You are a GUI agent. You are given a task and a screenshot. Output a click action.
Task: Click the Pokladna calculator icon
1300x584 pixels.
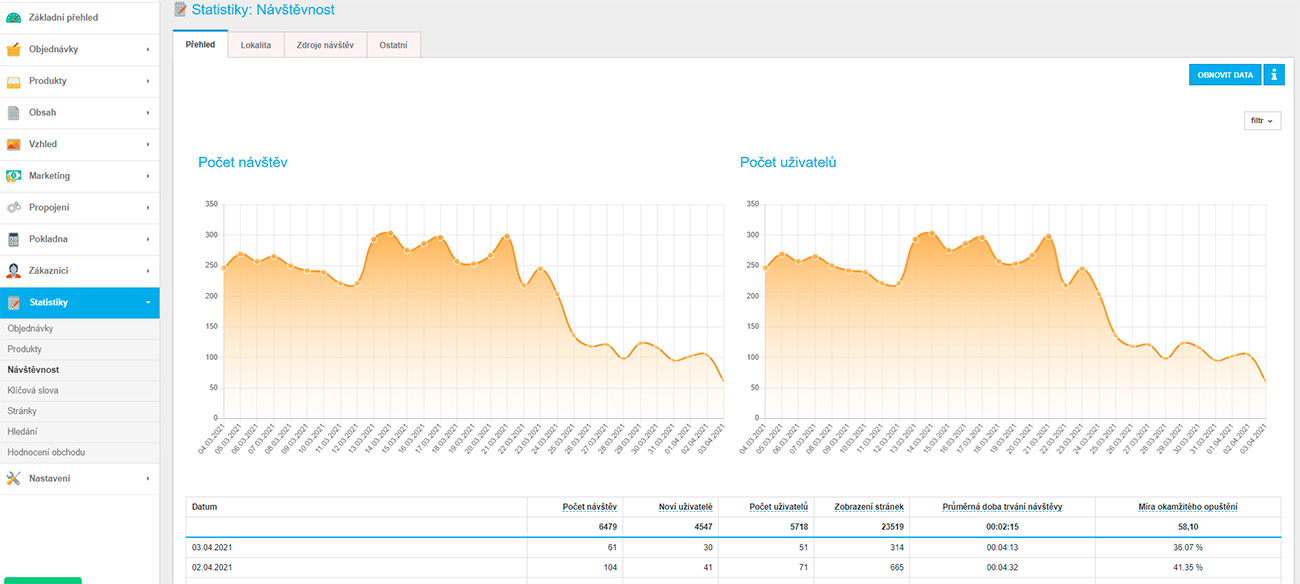tap(13, 239)
